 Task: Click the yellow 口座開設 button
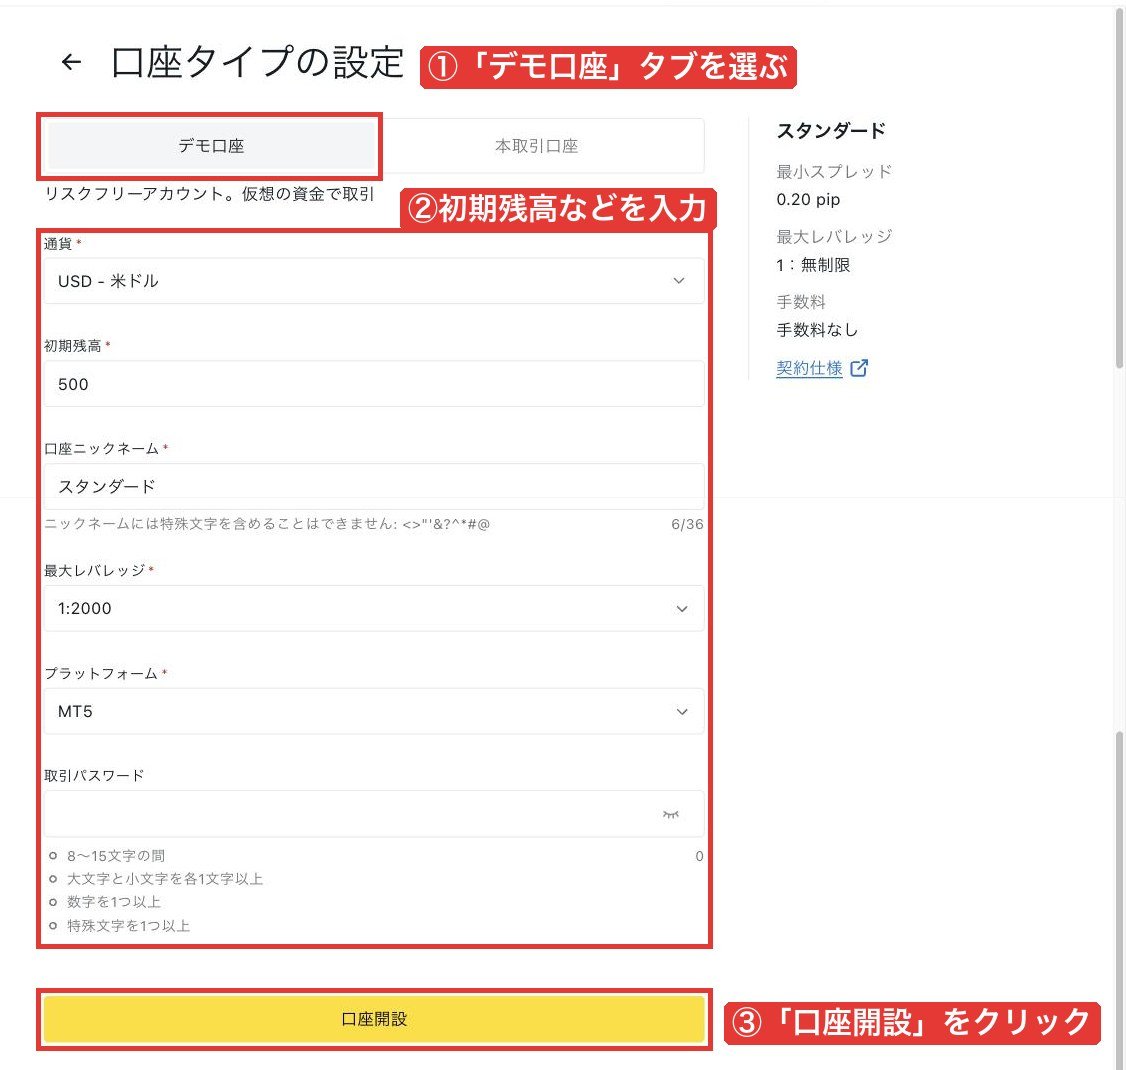373,1019
